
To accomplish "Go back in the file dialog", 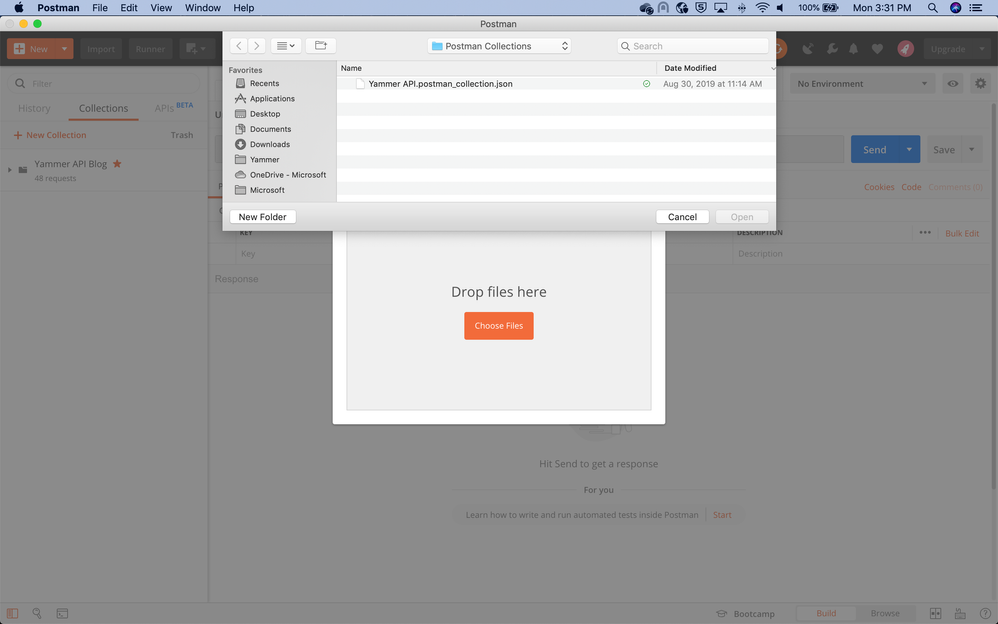I will [x=239, y=46].
